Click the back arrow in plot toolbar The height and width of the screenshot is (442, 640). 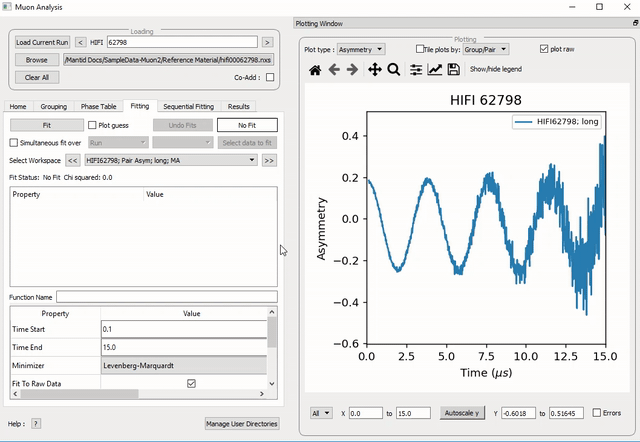(334, 70)
